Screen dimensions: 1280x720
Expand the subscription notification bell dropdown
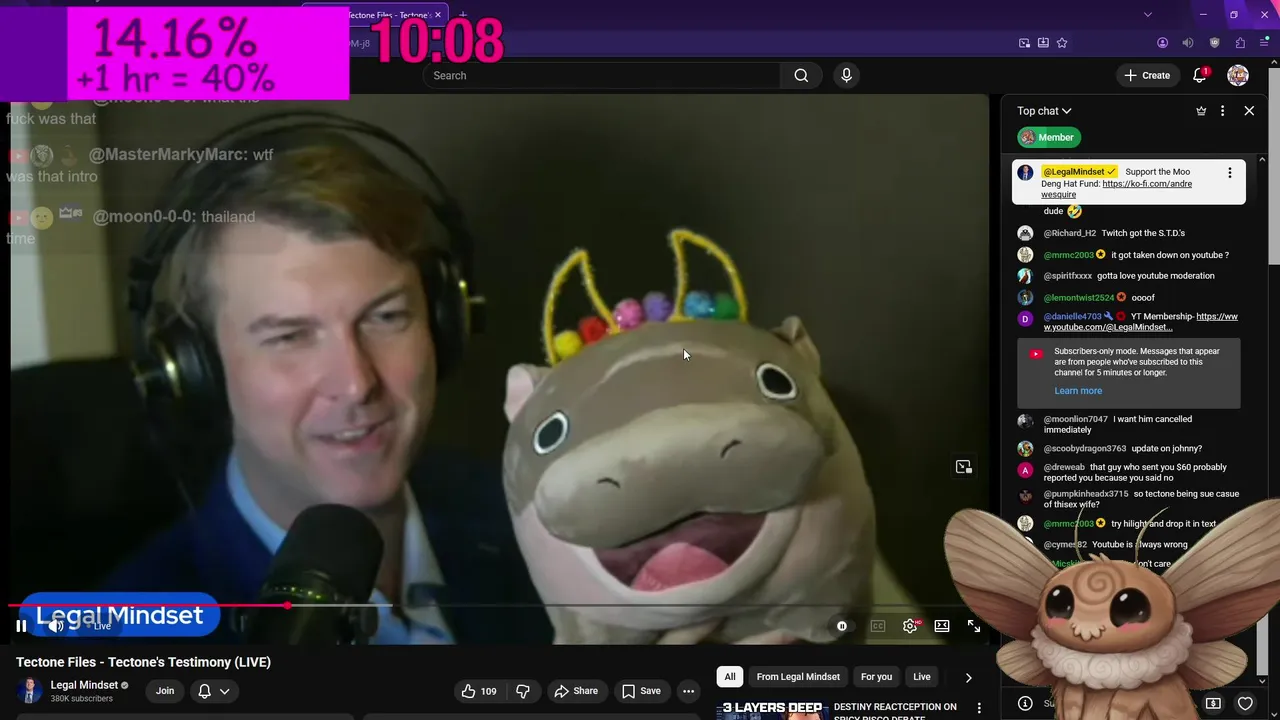214,691
